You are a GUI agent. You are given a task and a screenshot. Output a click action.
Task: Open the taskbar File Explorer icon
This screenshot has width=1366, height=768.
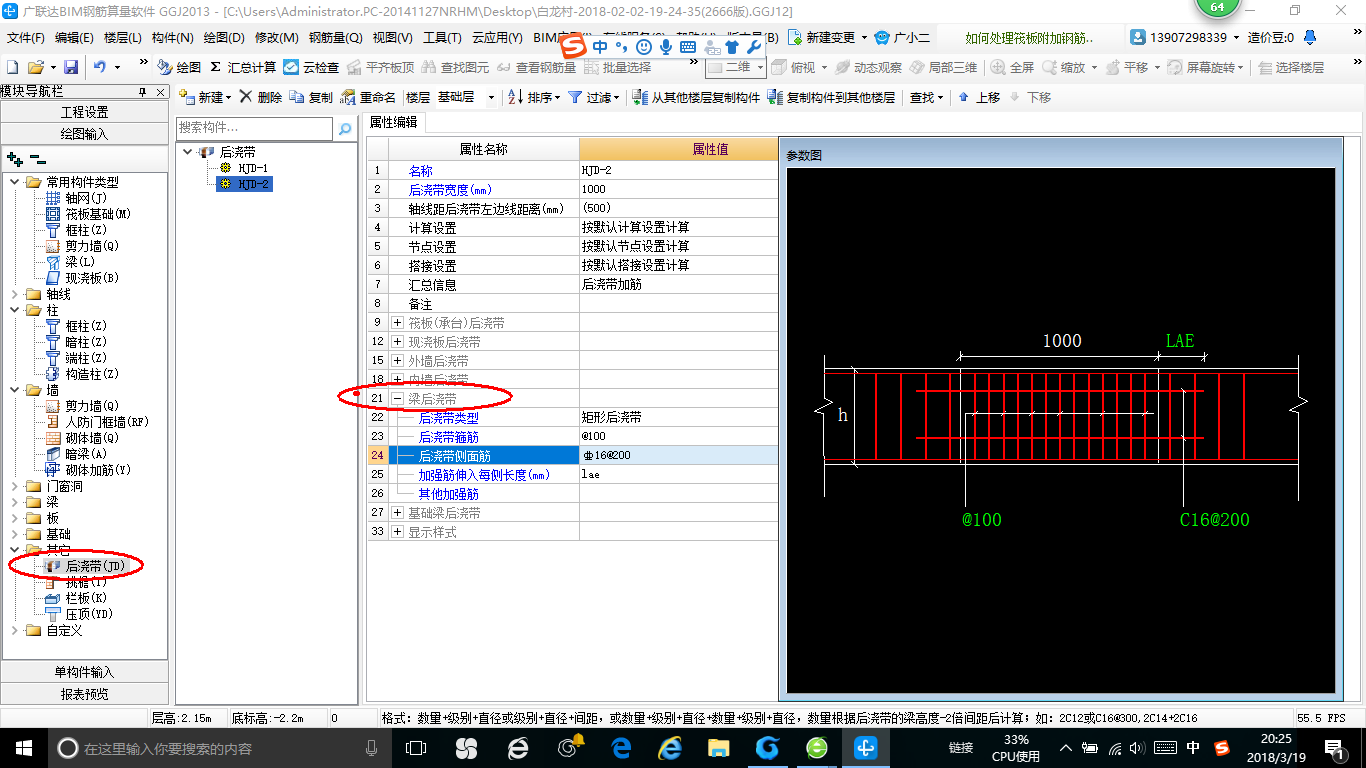pyautogui.click(x=718, y=748)
